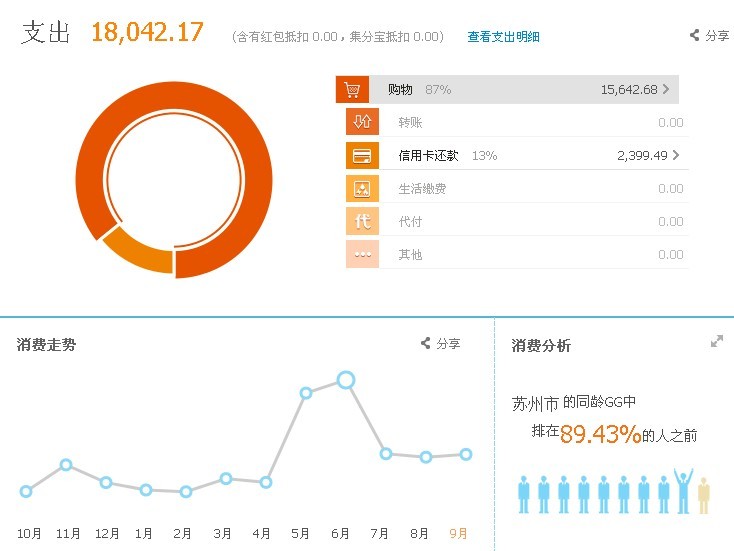Open the 查看支出明细 link
This screenshot has width=734, height=551.
[x=503, y=37]
